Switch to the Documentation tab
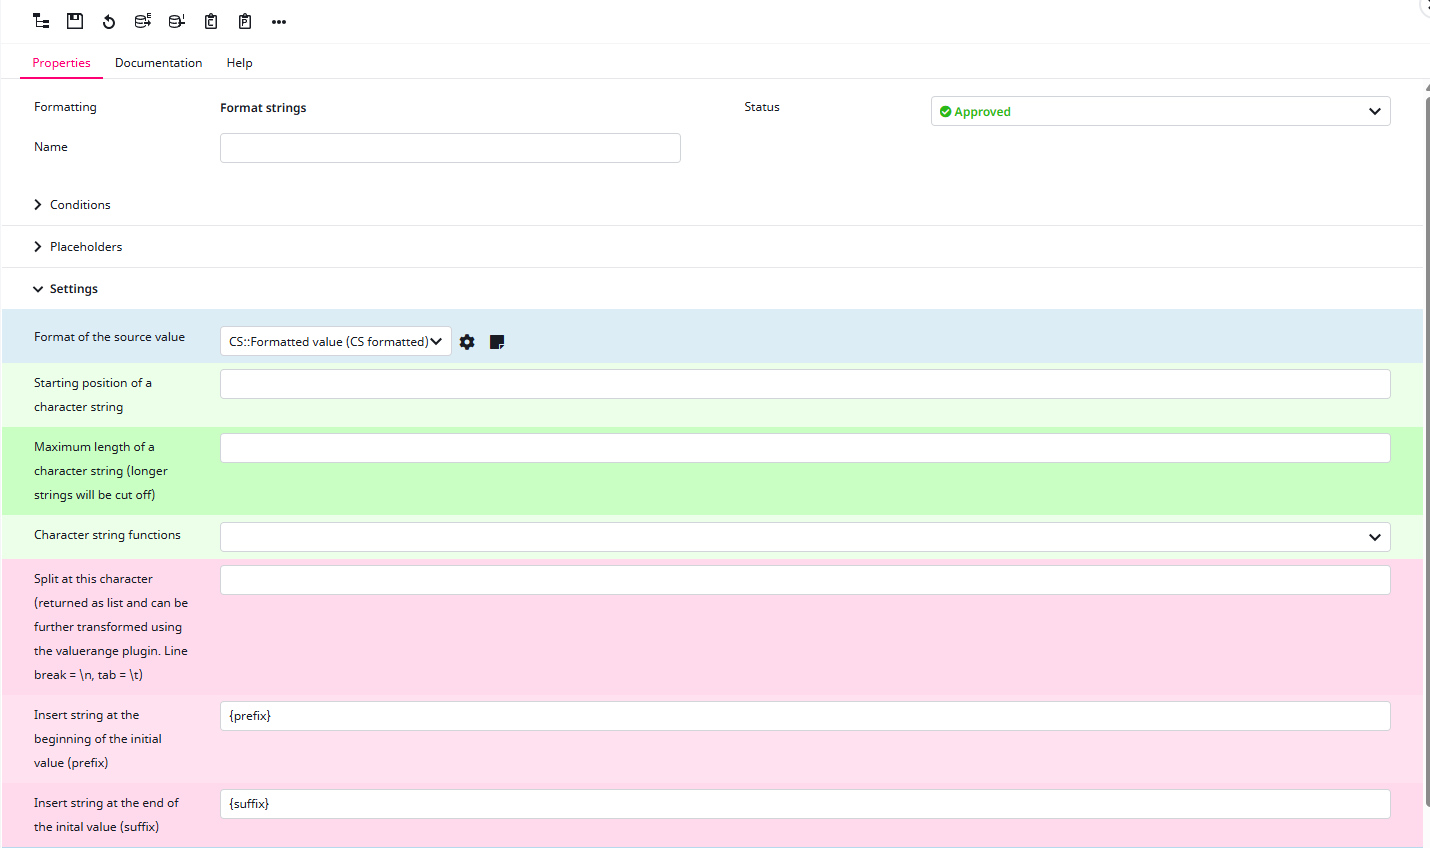Screen dimensions: 1430x848 pos(158,63)
